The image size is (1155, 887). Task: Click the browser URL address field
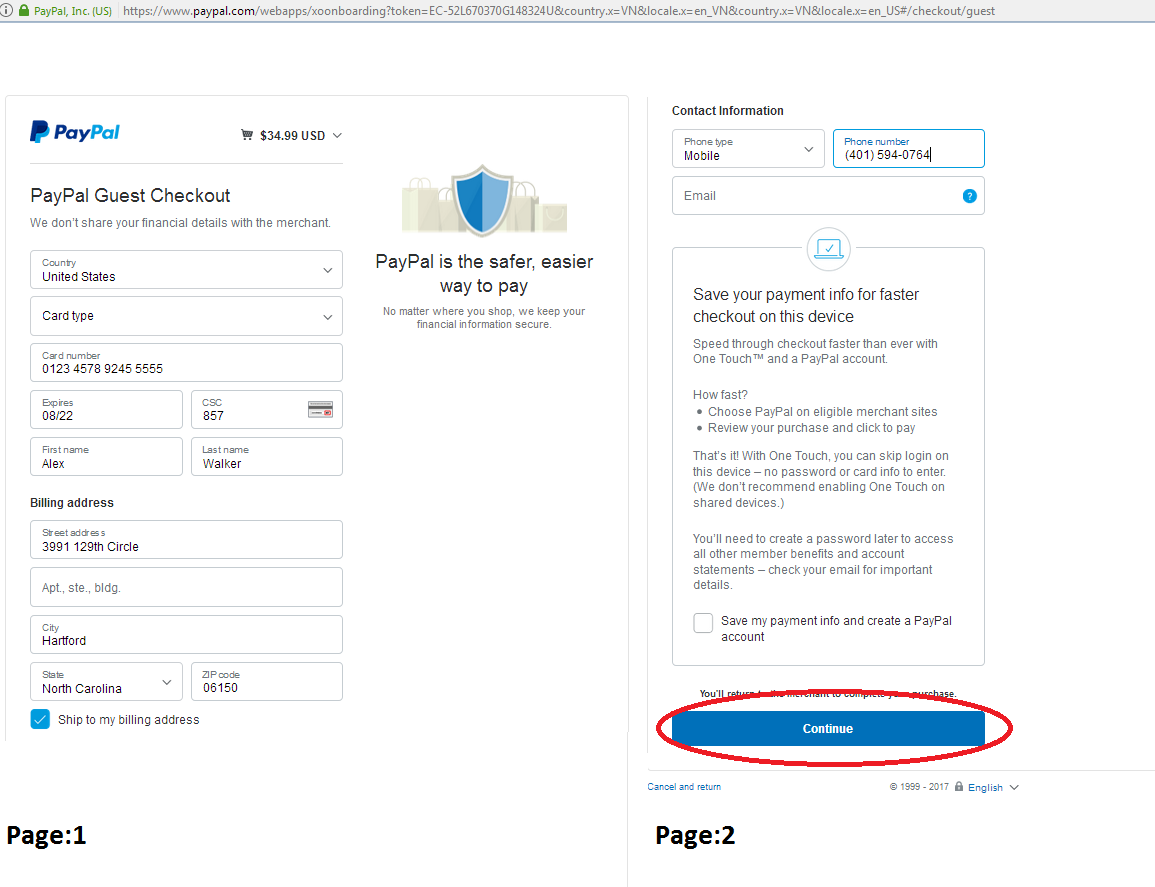coord(558,11)
